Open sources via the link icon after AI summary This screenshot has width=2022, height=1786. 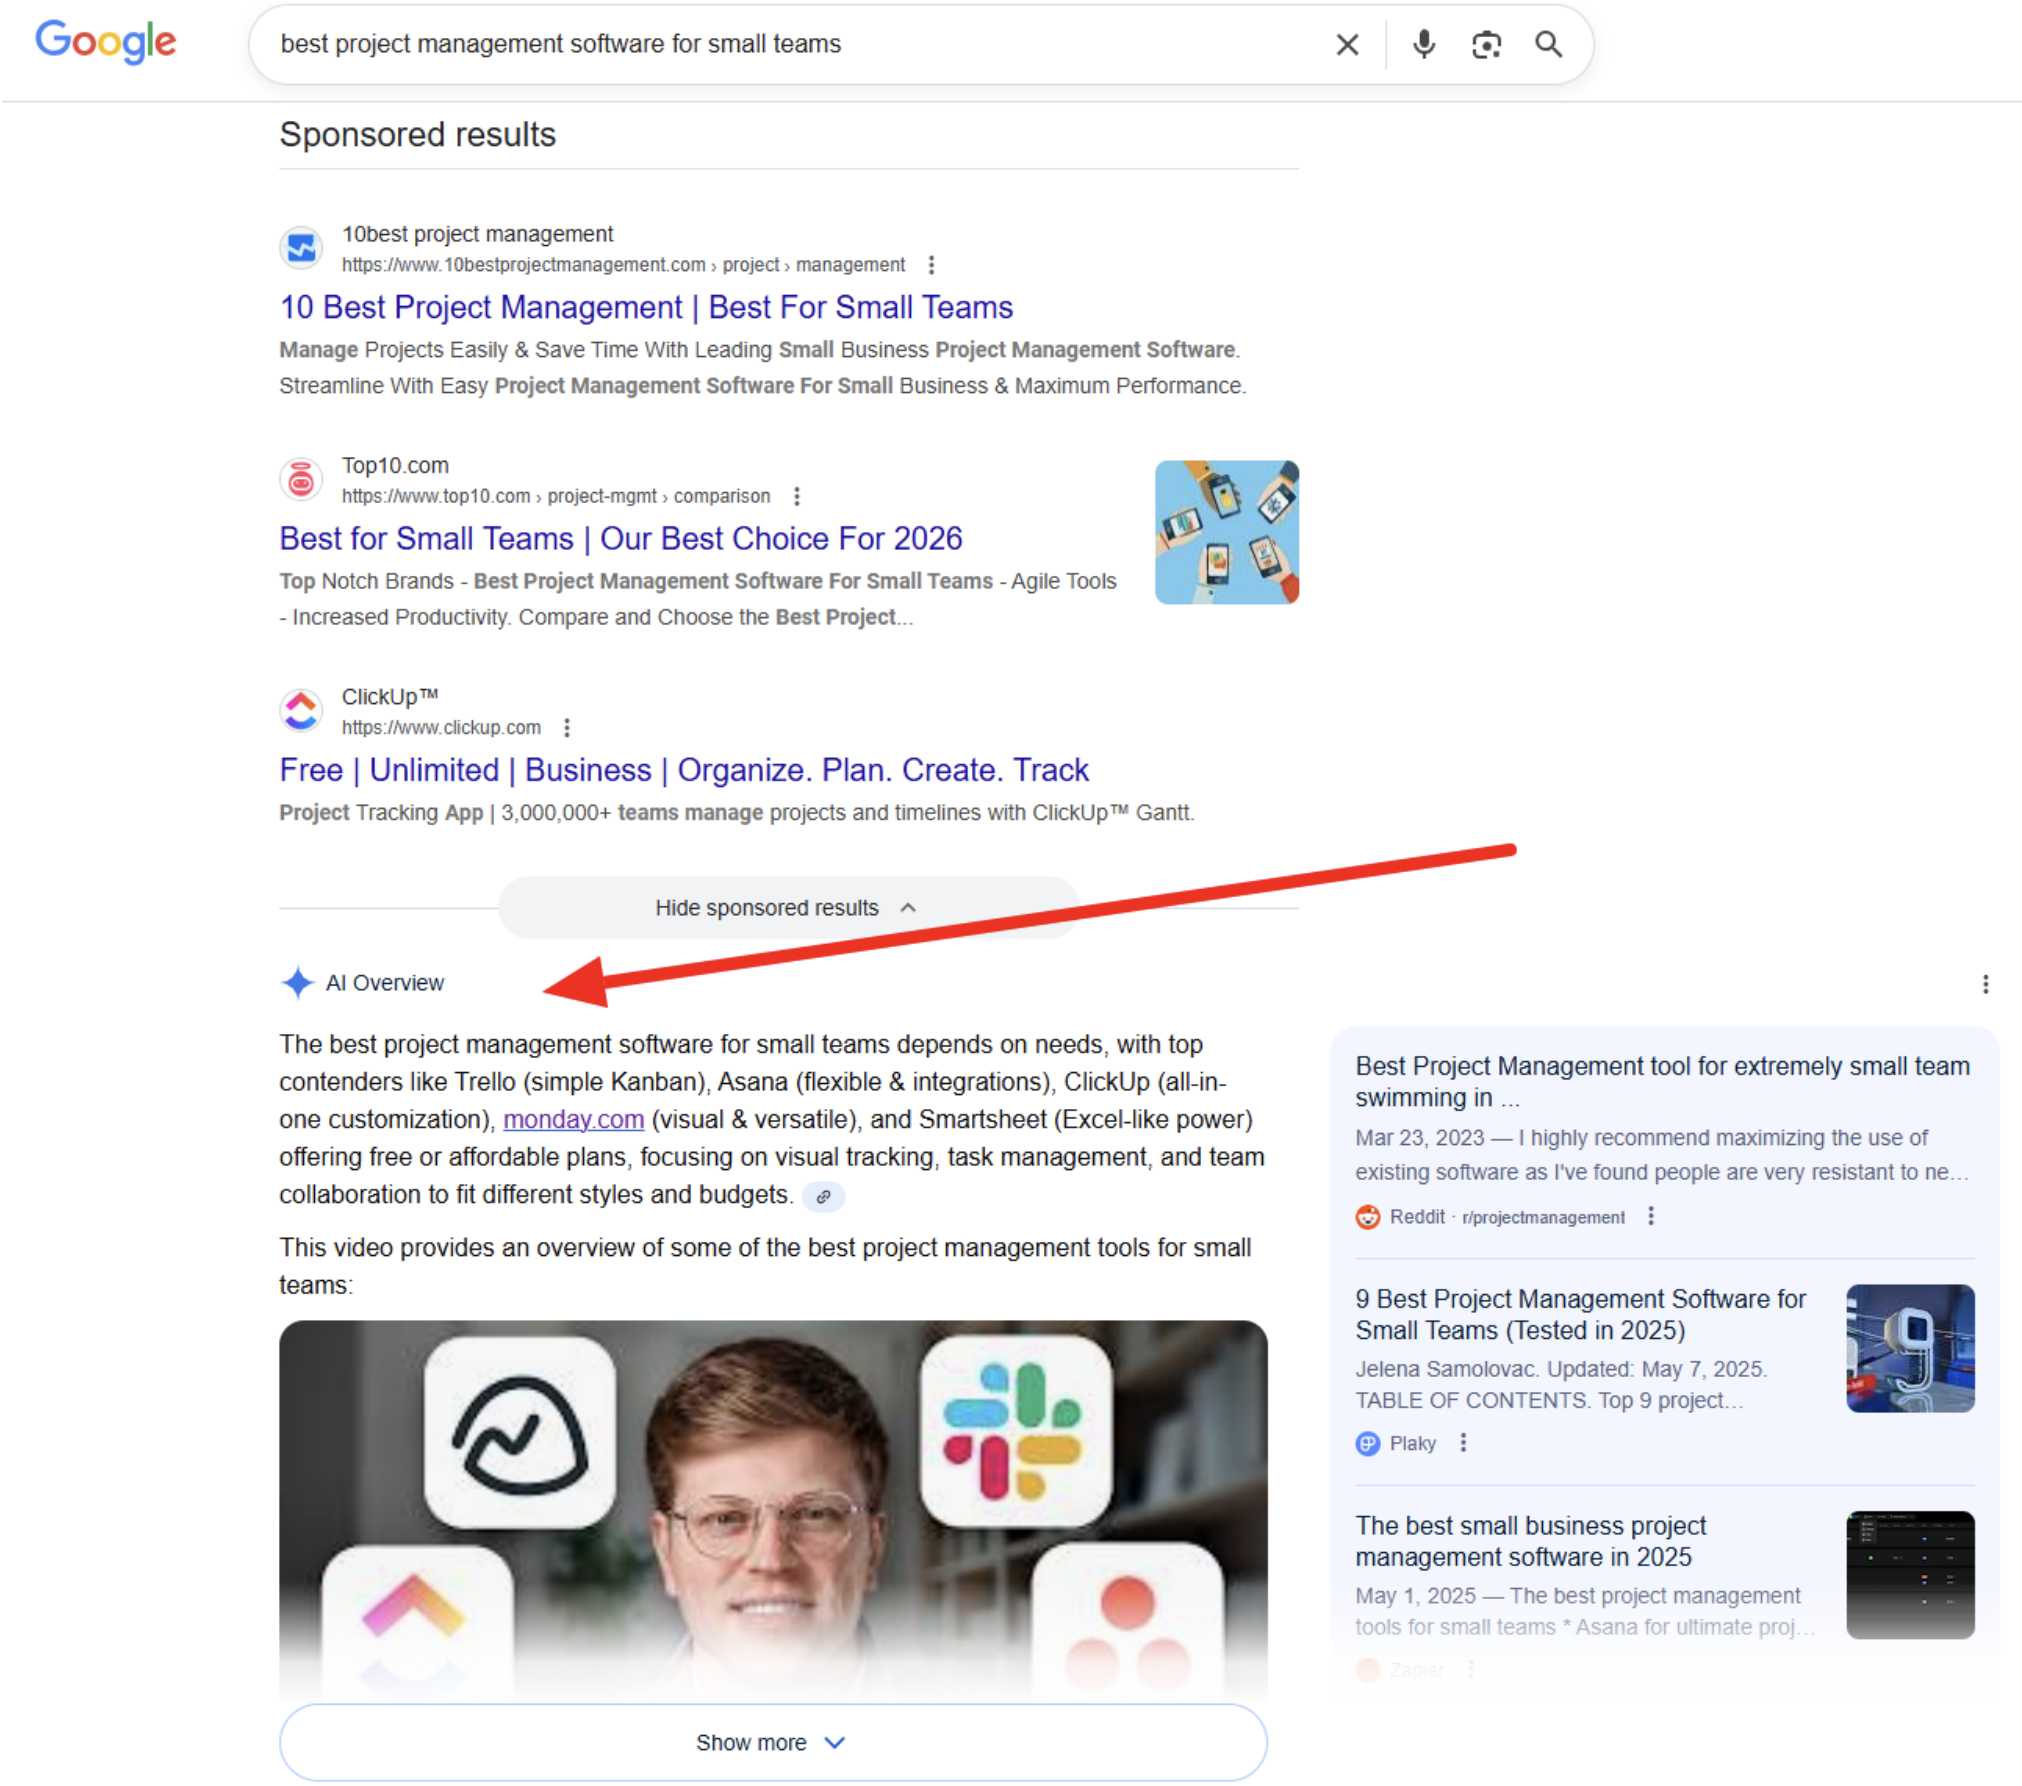pyautogui.click(x=823, y=1196)
